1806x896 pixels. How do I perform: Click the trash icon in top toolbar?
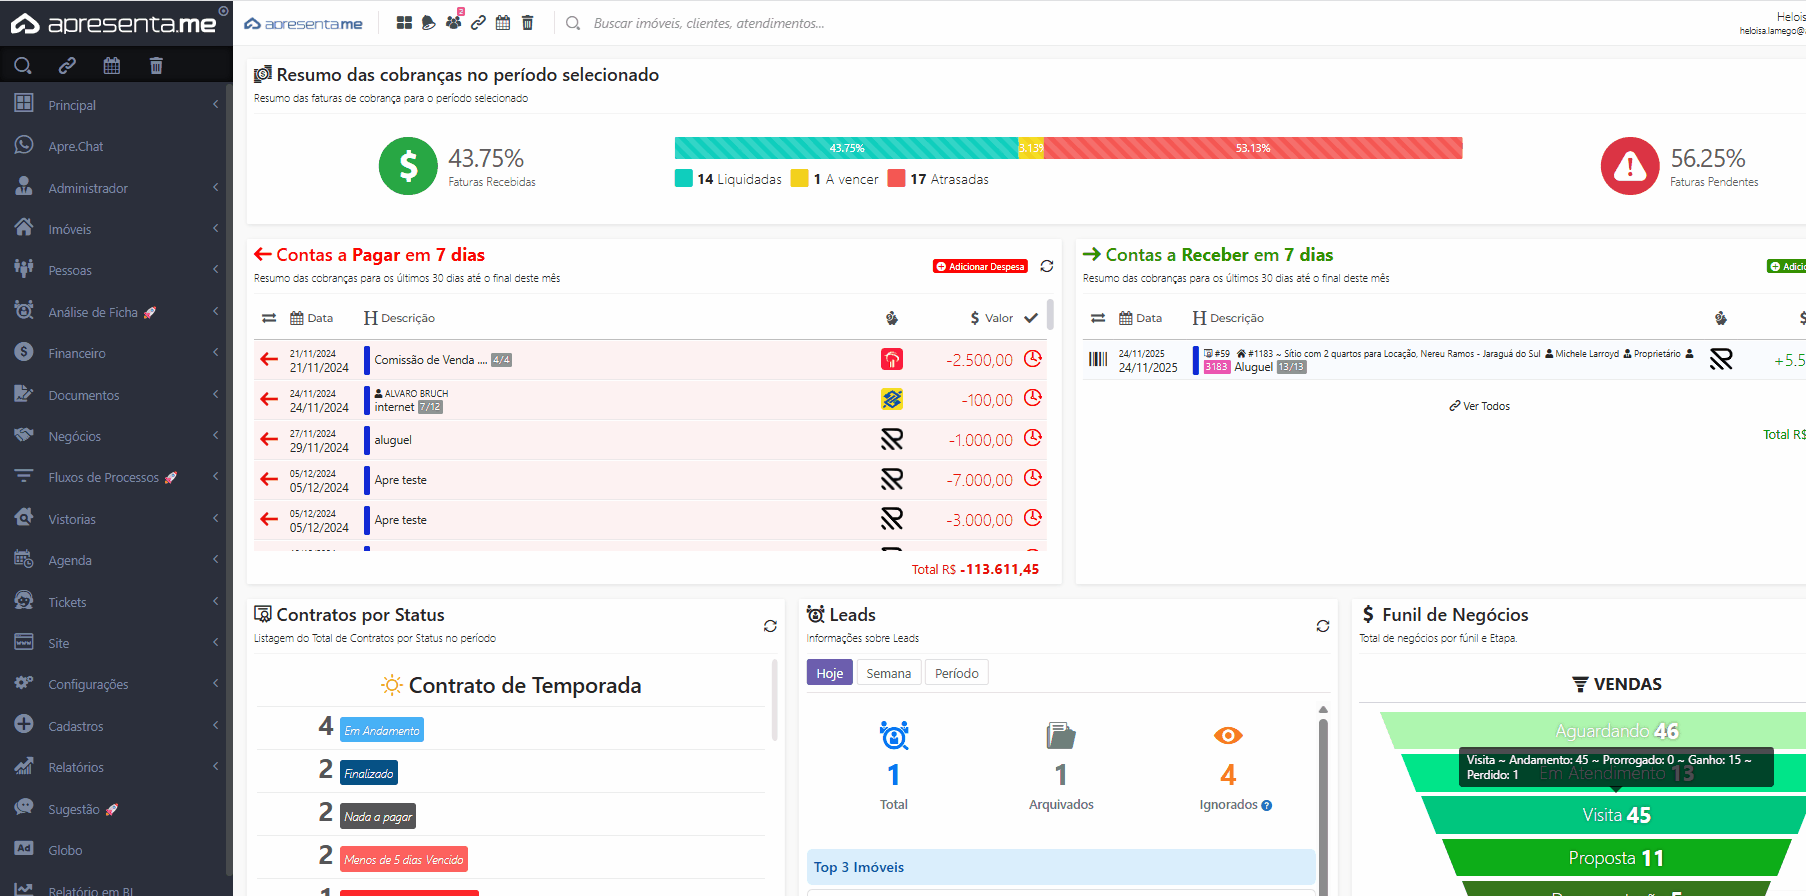point(528,23)
